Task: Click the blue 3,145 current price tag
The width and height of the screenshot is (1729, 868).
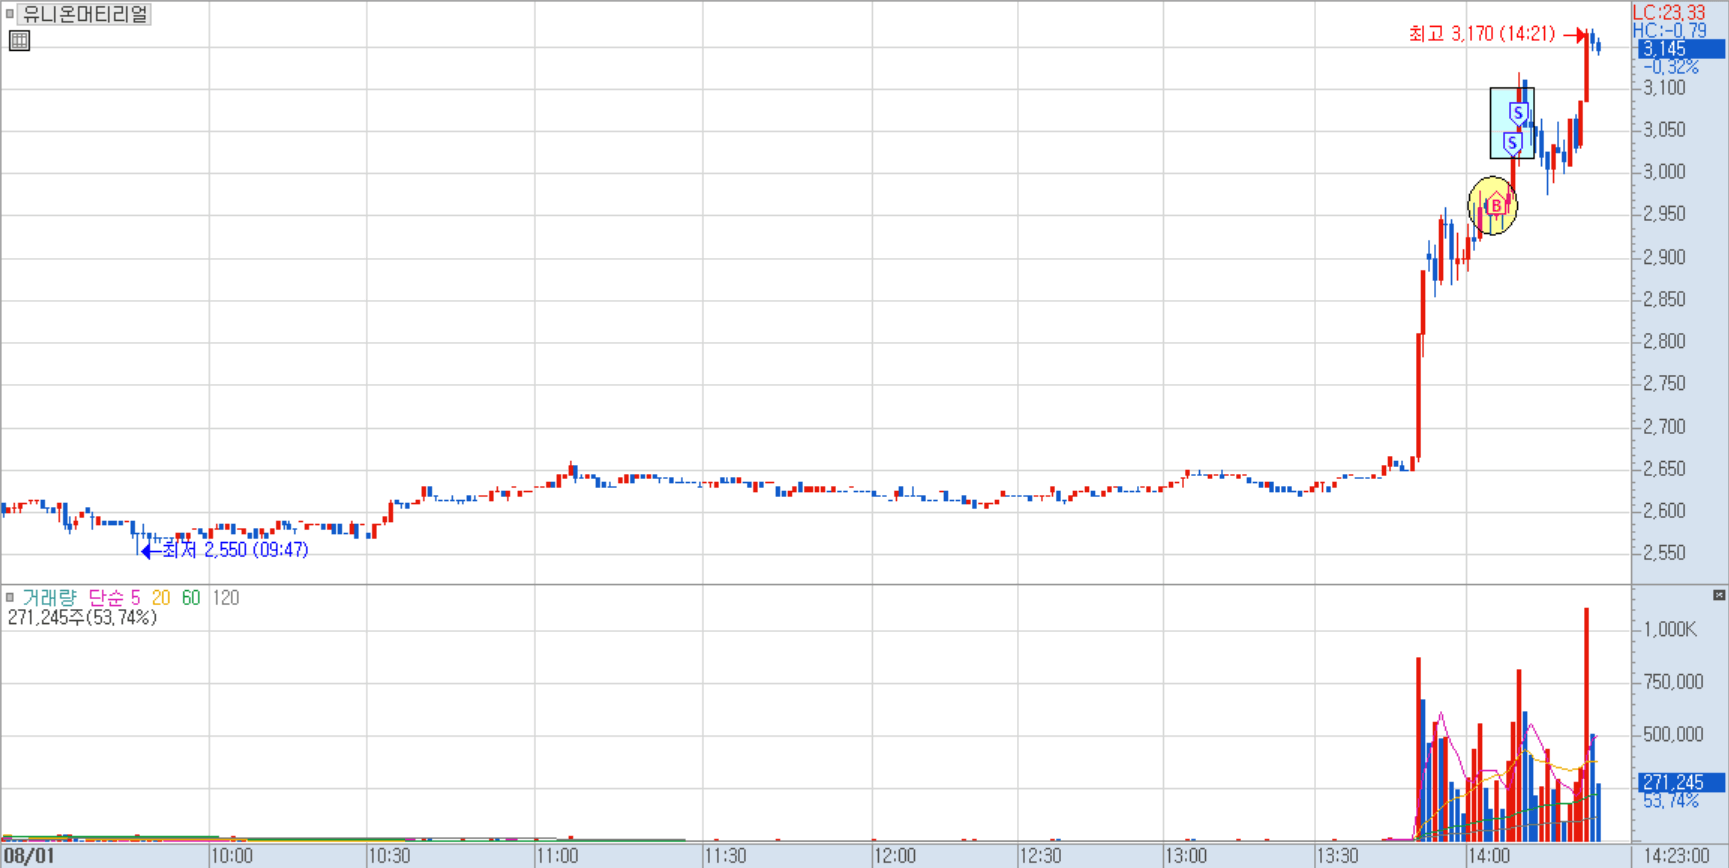Action: click(1681, 49)
